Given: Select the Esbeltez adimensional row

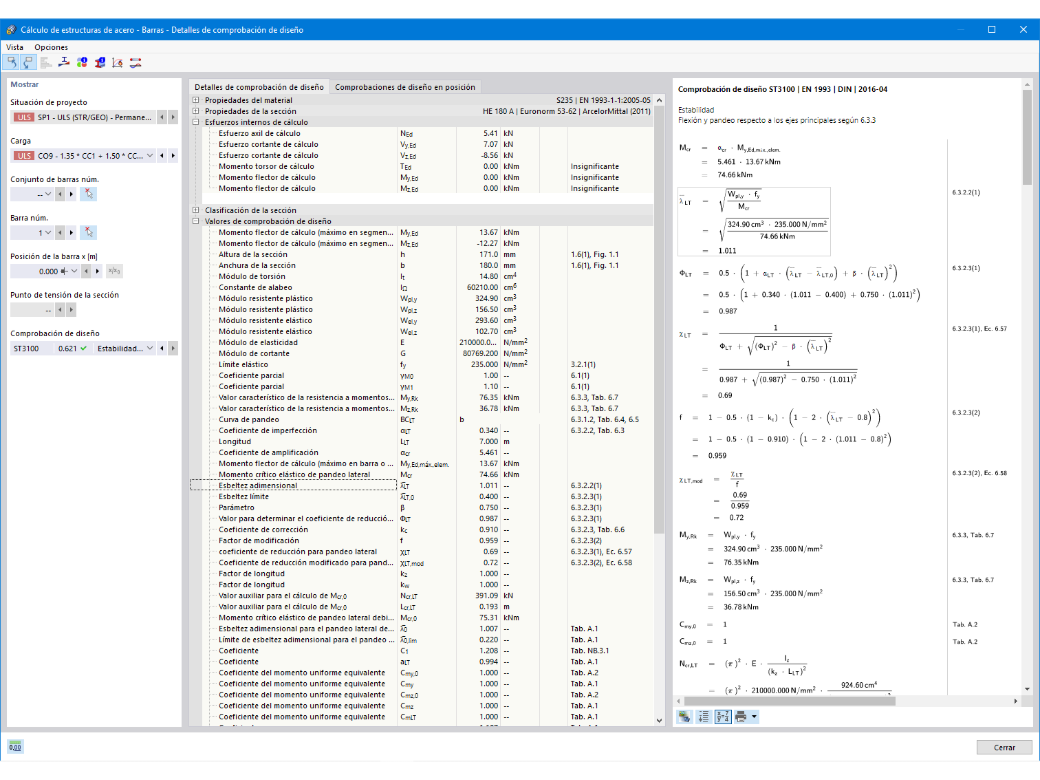Looking at the screenshot, I should pyautogui.click(x=421, y=486).
